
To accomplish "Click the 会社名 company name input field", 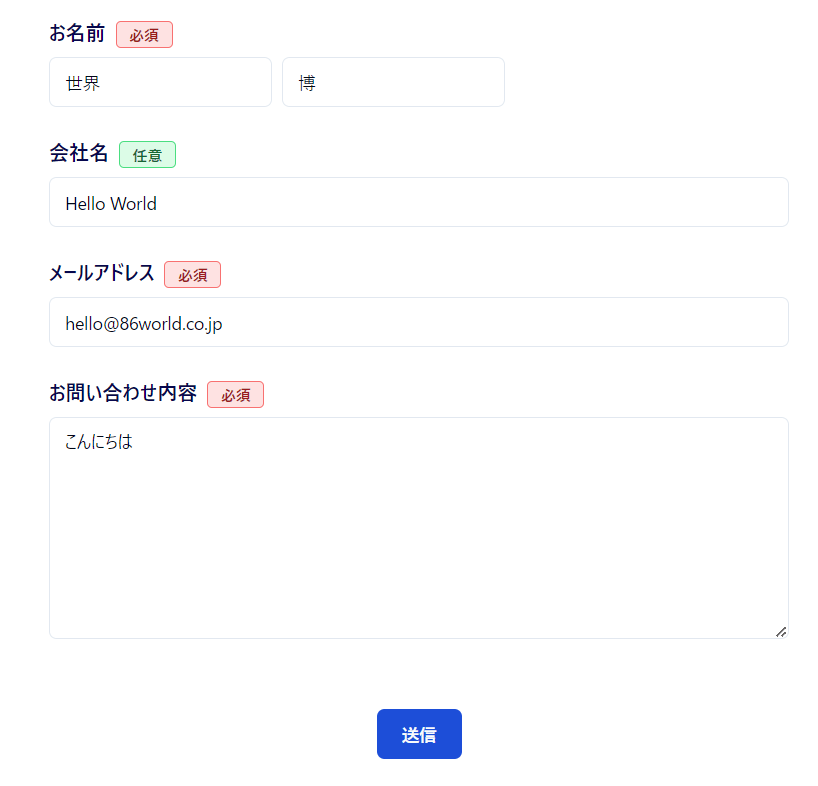I will (418, 202).
